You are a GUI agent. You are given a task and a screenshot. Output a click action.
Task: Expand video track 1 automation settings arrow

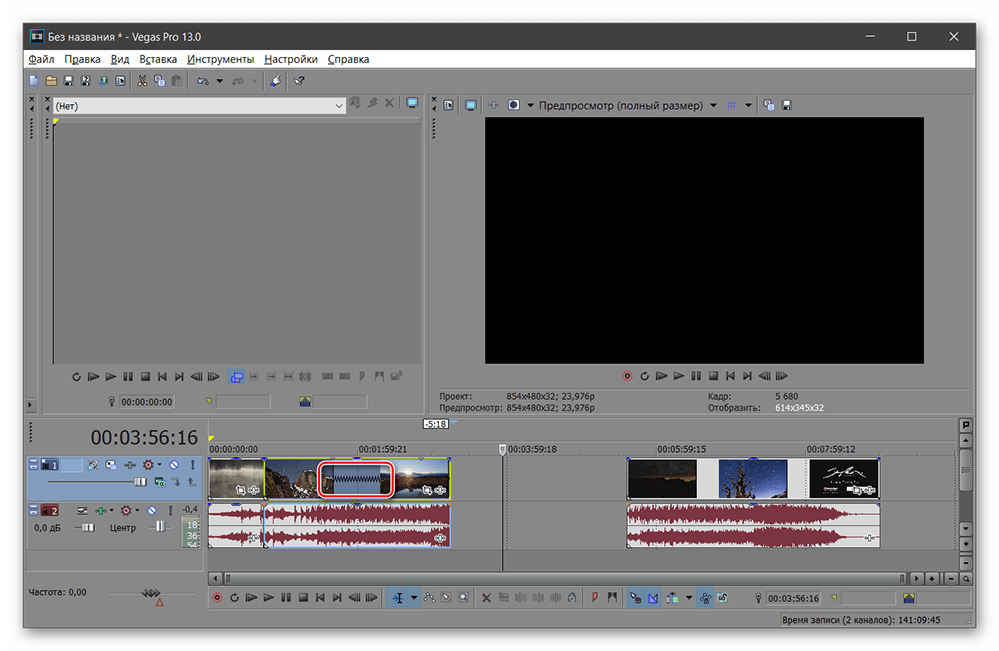point(160,465)
